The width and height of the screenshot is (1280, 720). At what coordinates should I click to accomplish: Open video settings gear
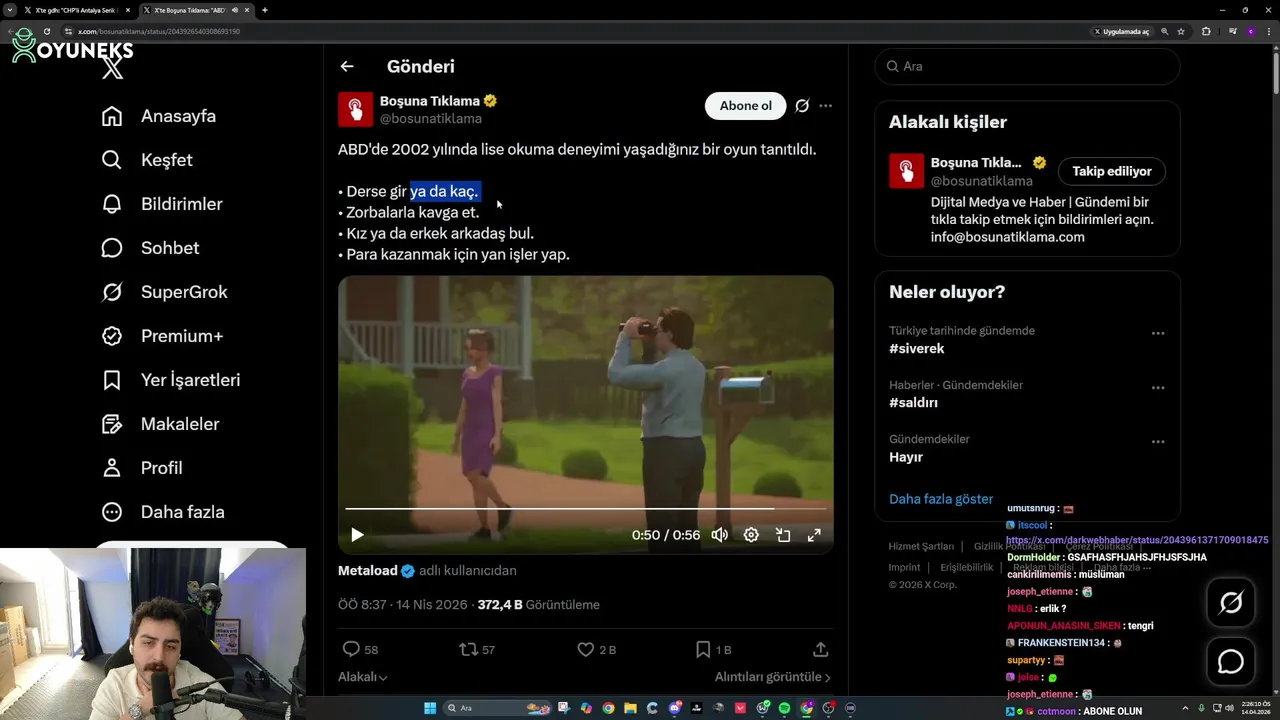(x=751, y=535)
